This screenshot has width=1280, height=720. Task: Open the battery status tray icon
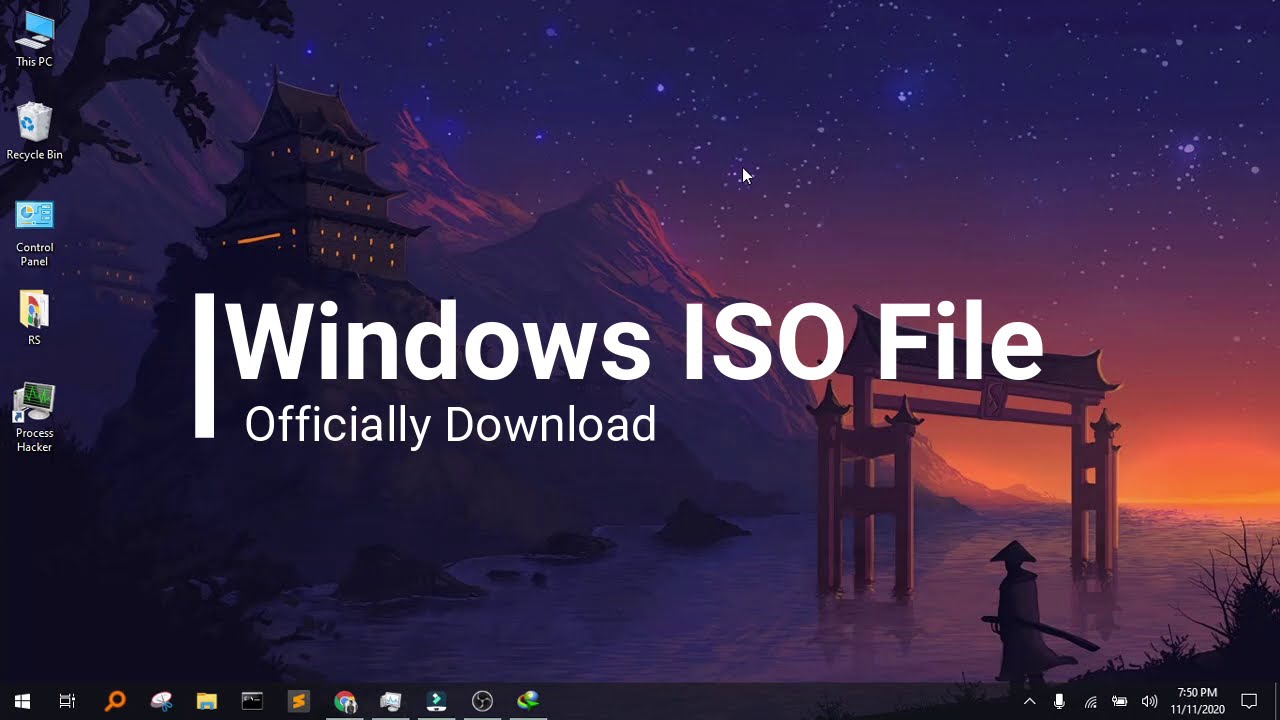[x=1120, y=701]
